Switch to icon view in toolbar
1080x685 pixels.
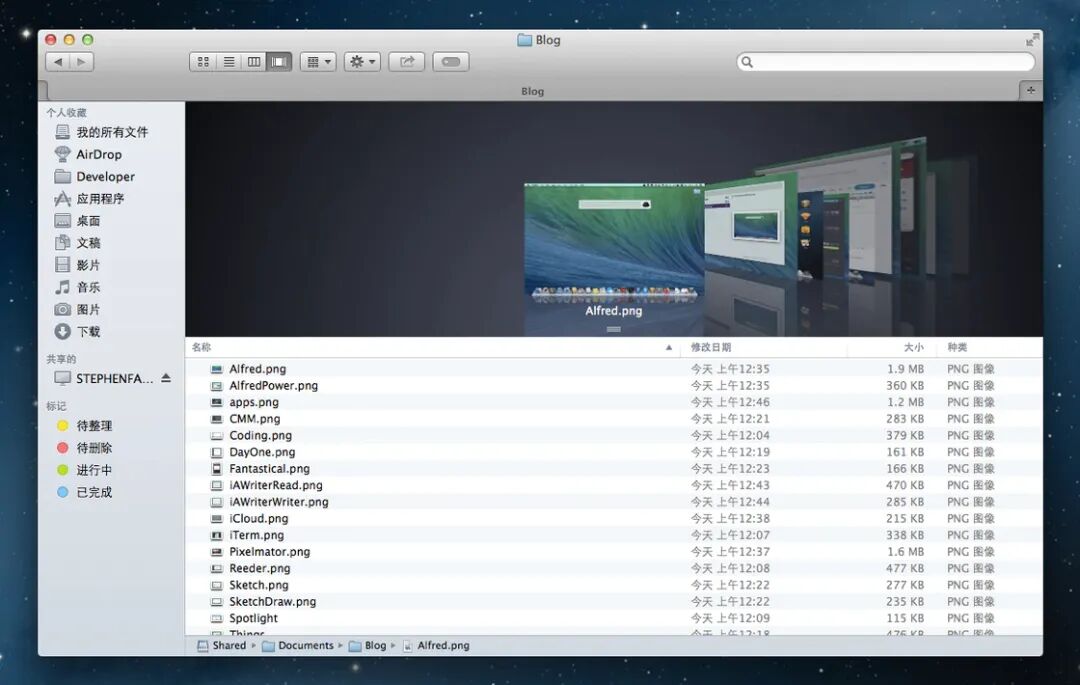point(203,62)
